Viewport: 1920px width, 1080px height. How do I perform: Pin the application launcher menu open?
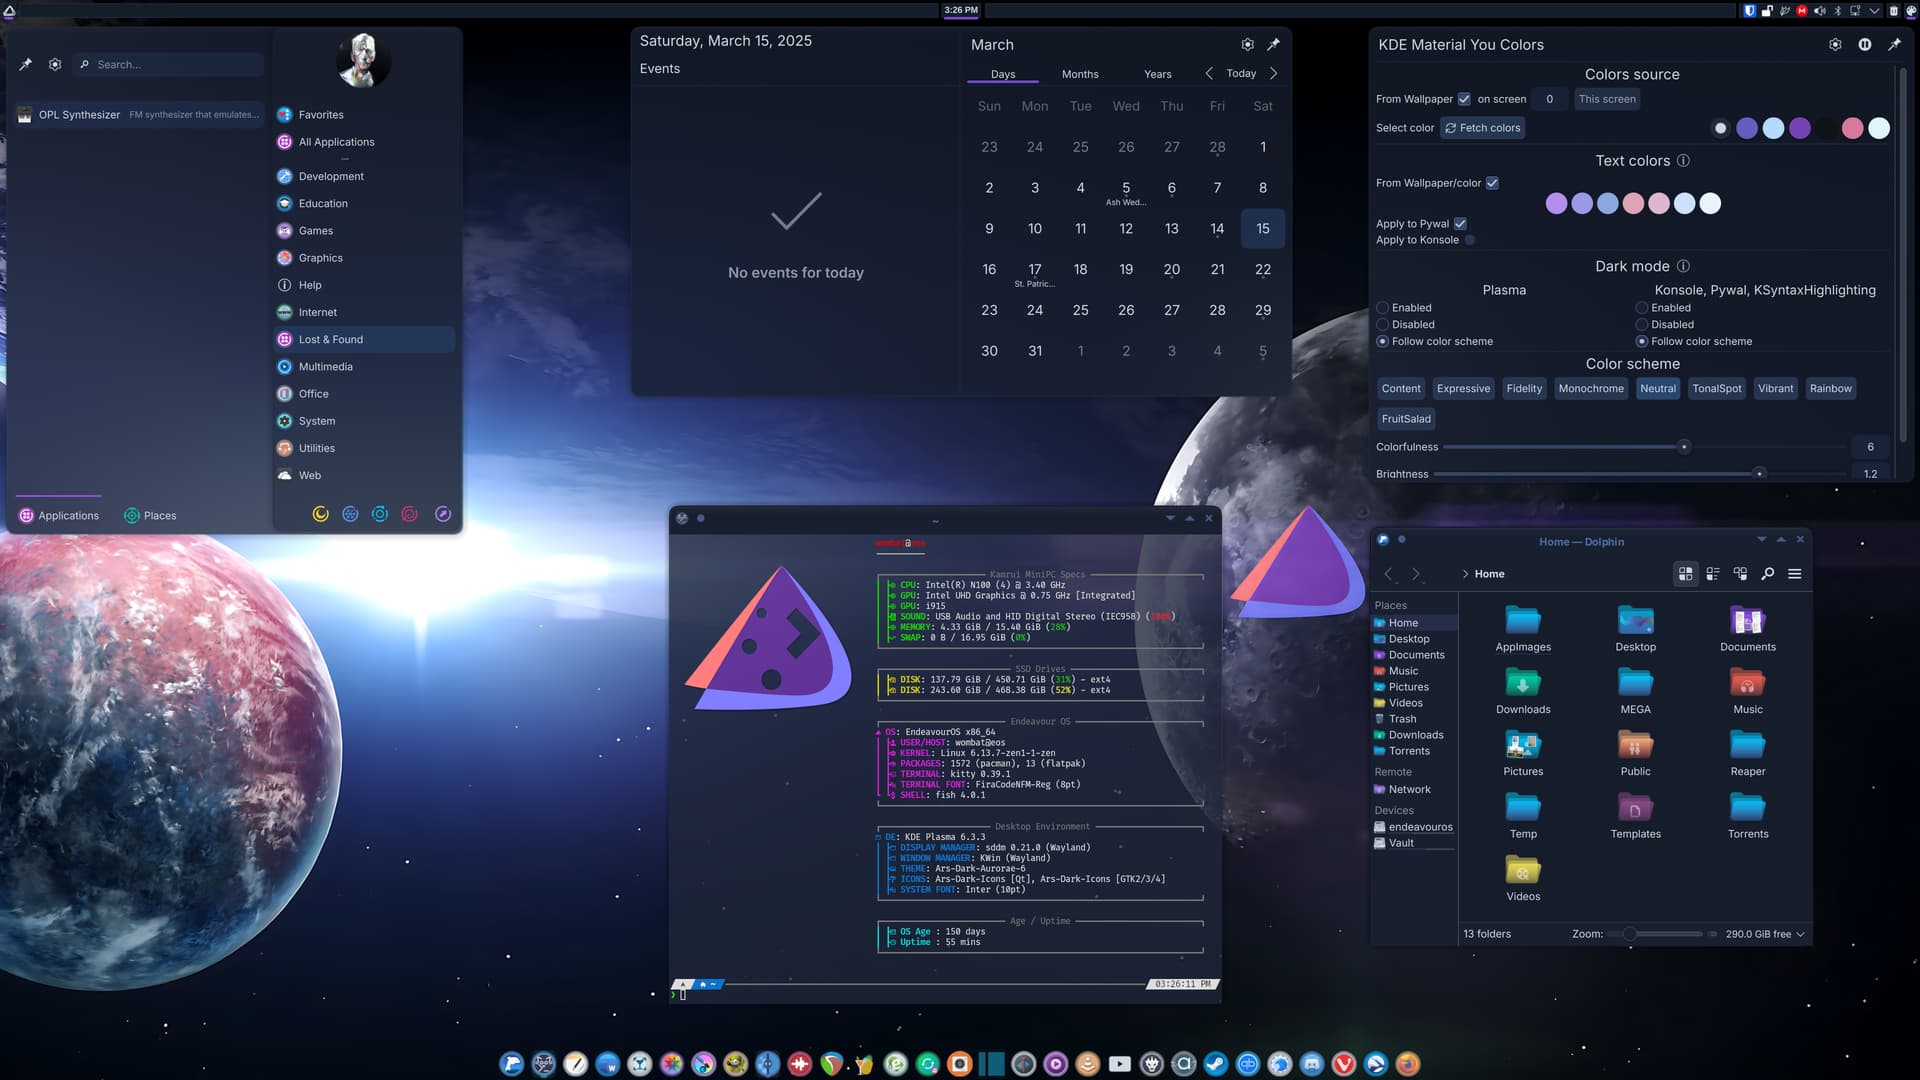tap(26, 64)
